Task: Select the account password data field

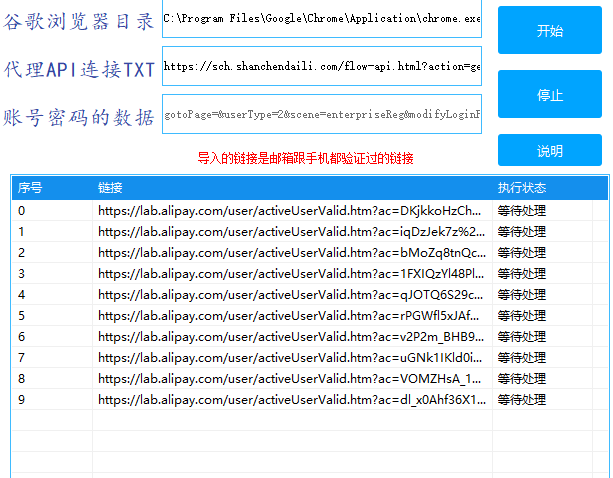Action: pyautogui.click(x=321, y=114)
